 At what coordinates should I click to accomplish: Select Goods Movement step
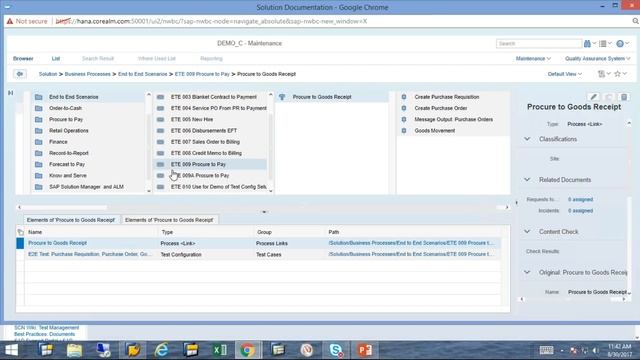(435, 131)
